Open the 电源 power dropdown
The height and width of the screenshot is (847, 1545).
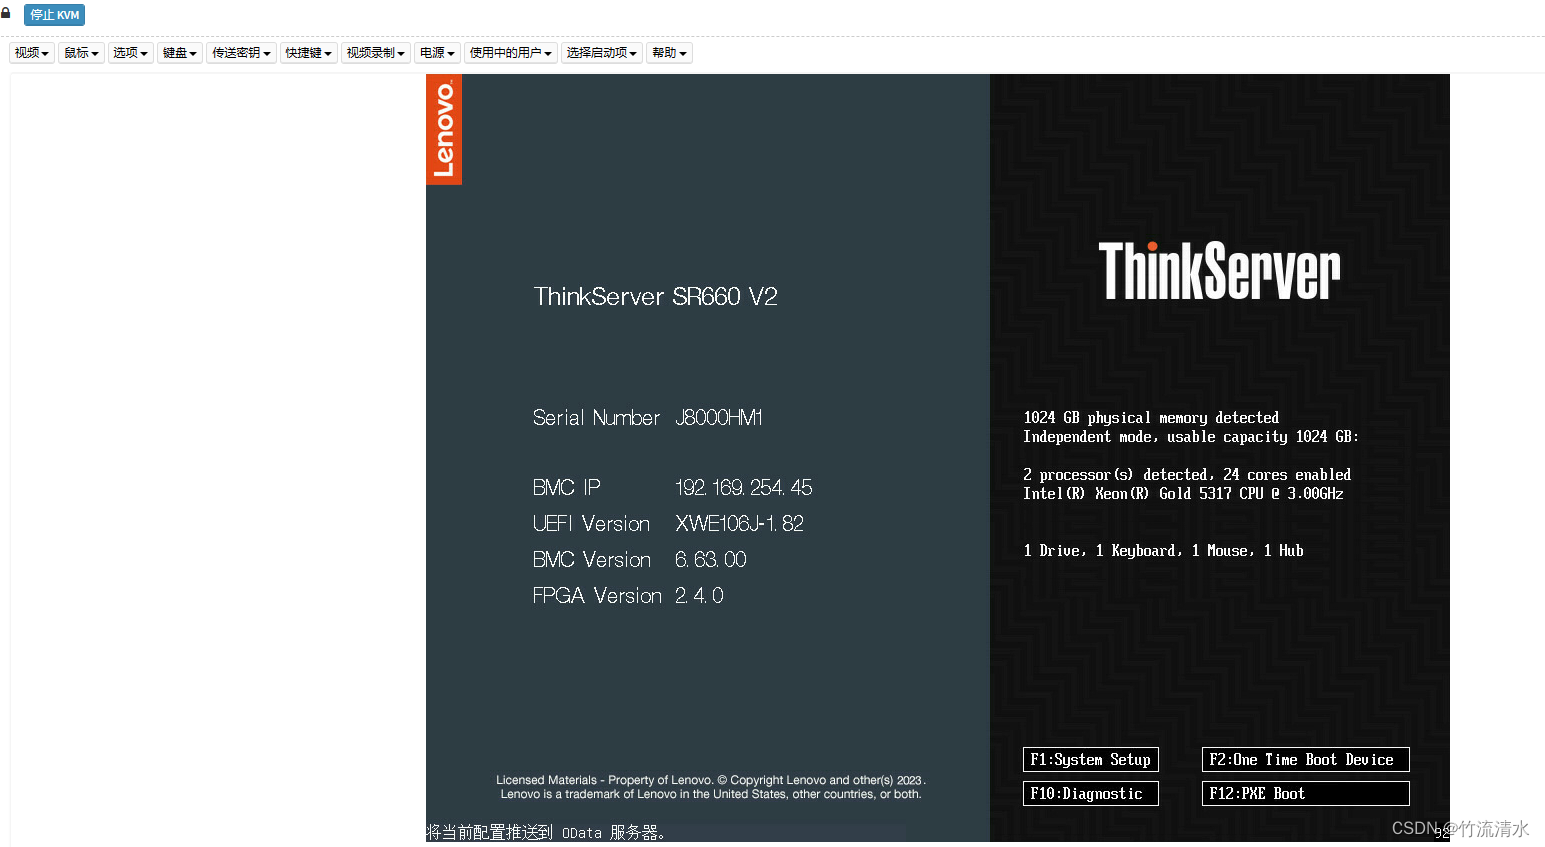coord(437,53)
